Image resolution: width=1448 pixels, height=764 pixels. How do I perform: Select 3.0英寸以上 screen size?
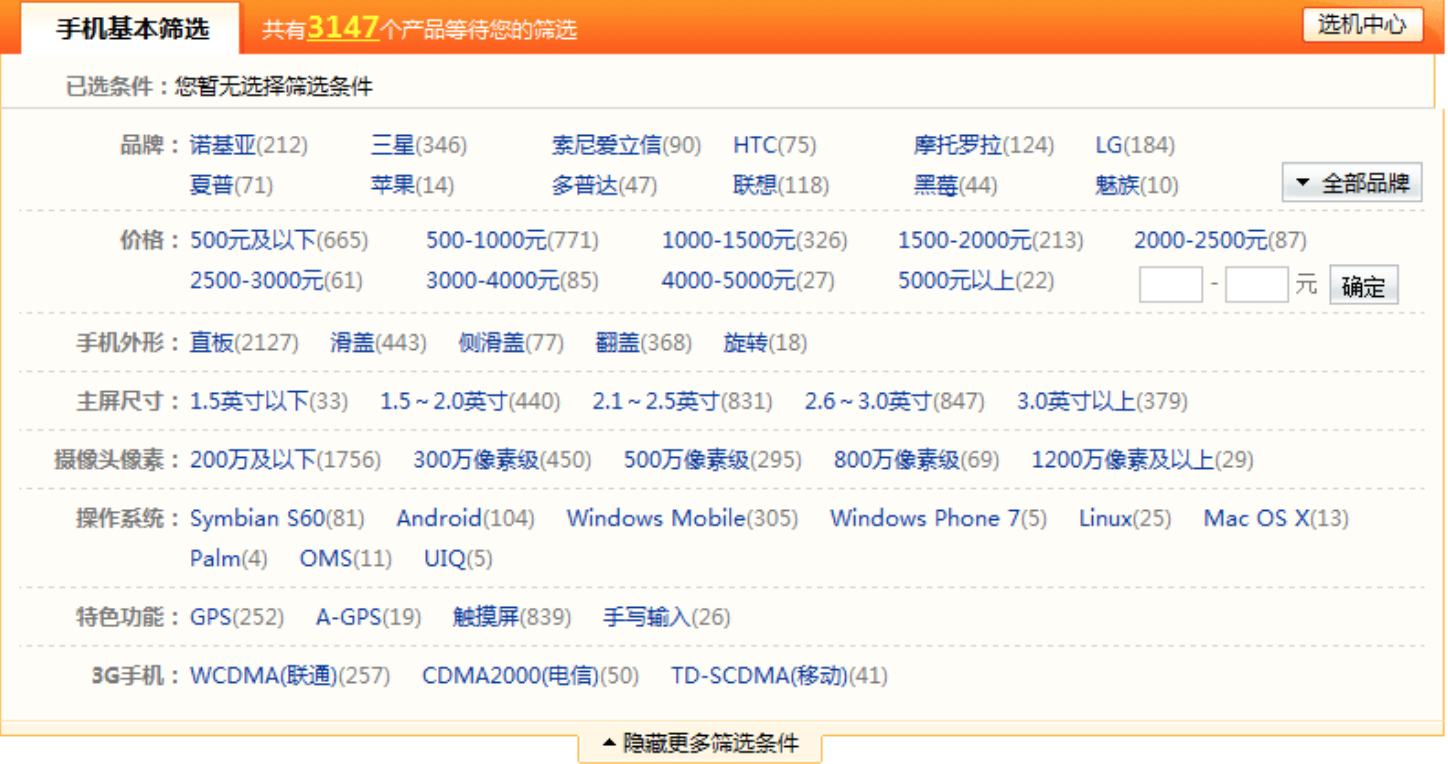pos(1076,402)
